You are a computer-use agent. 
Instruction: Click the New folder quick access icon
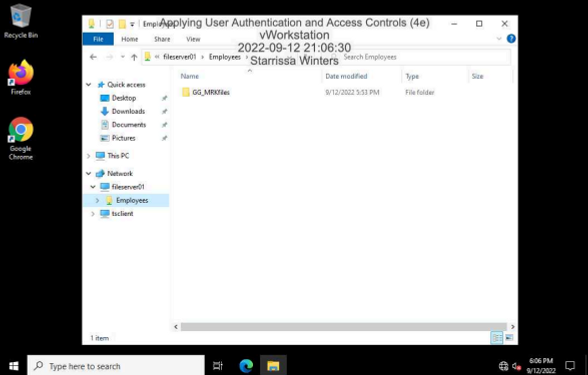122,24
